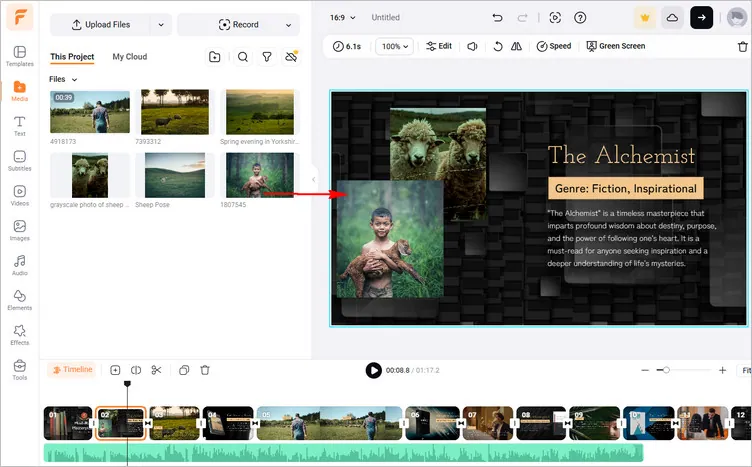752x467 pixels.
Task: Open the Audio sidebar panel
Action: pos(20,266)
